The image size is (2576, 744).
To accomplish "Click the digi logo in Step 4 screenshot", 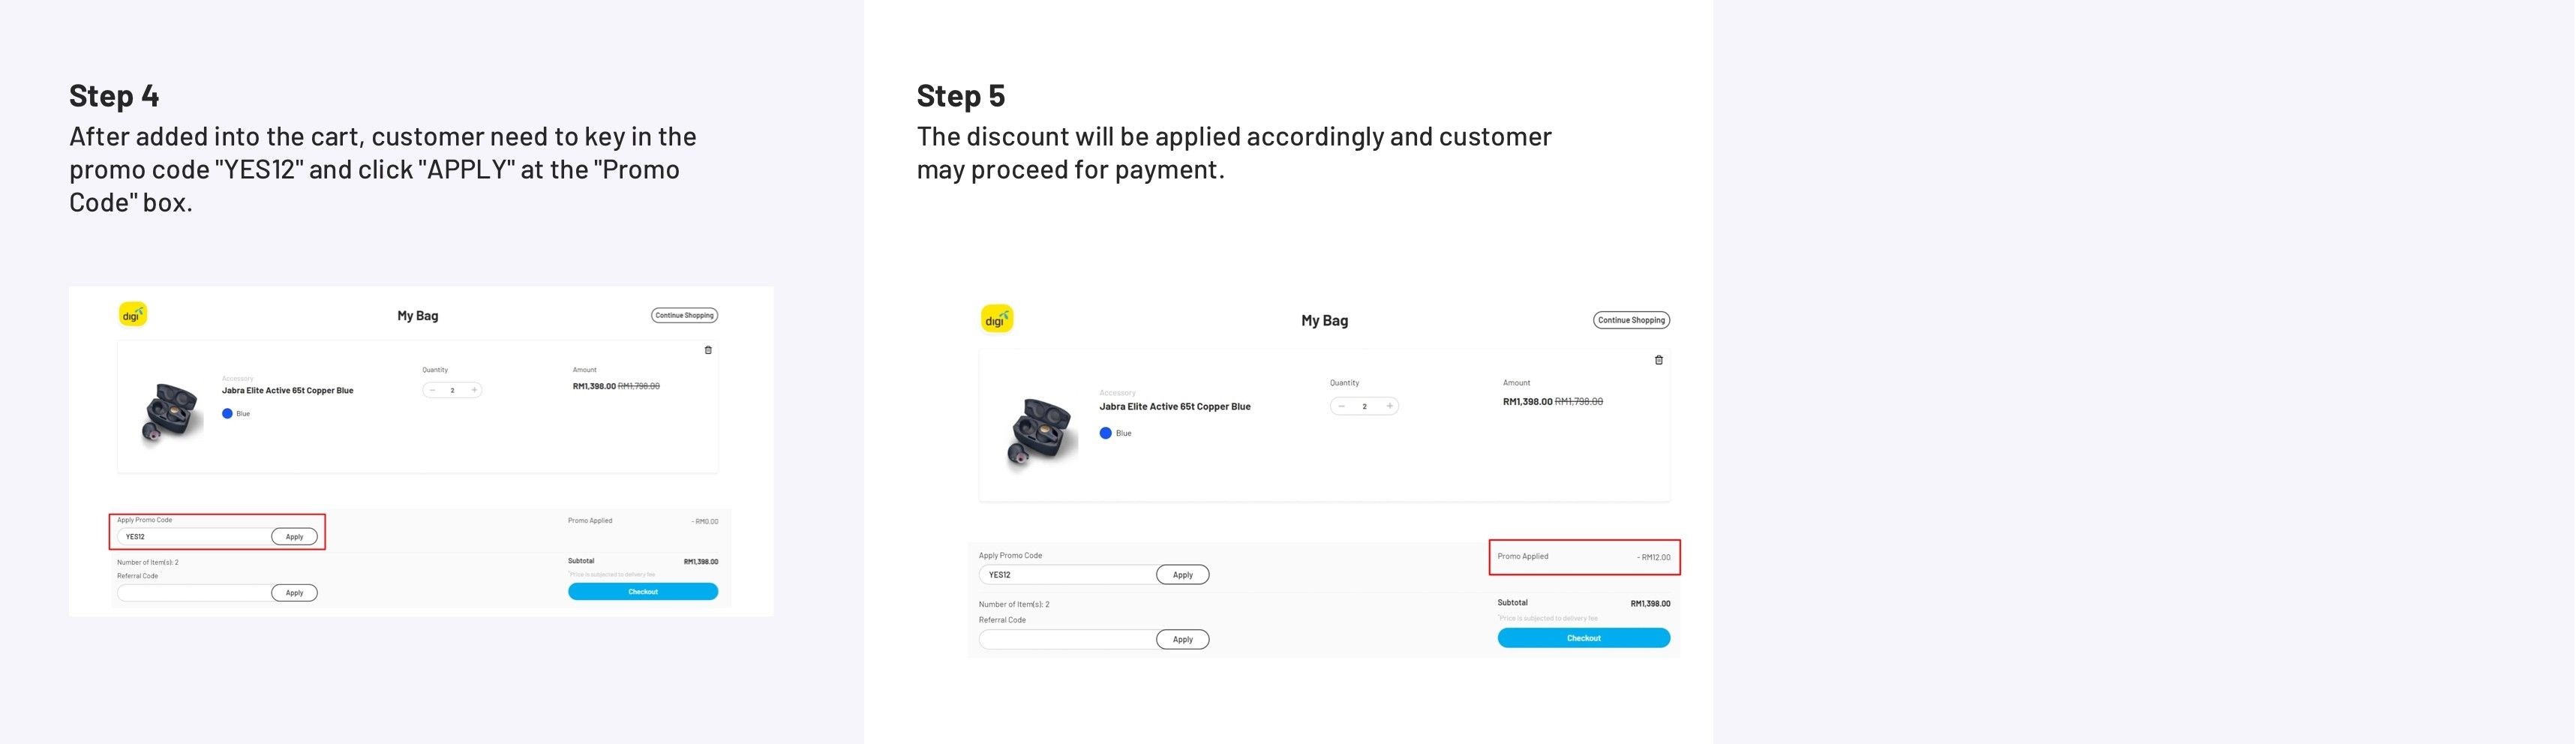I will 133,315.
